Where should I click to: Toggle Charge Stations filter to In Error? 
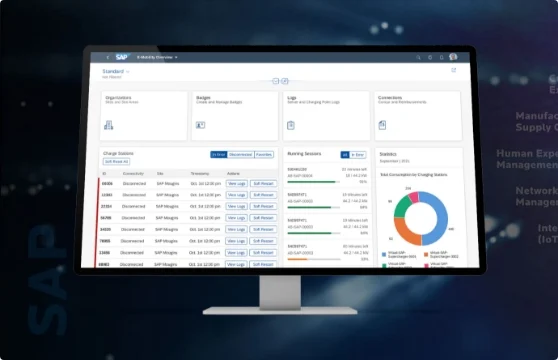click(219, 154)
